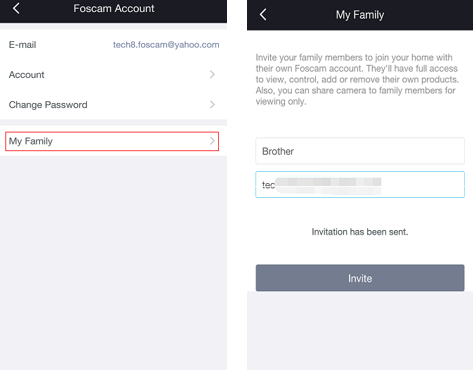Click the tech8.foscam@yahoo.com email address
The image size is (473, 370).
point(166,45)
